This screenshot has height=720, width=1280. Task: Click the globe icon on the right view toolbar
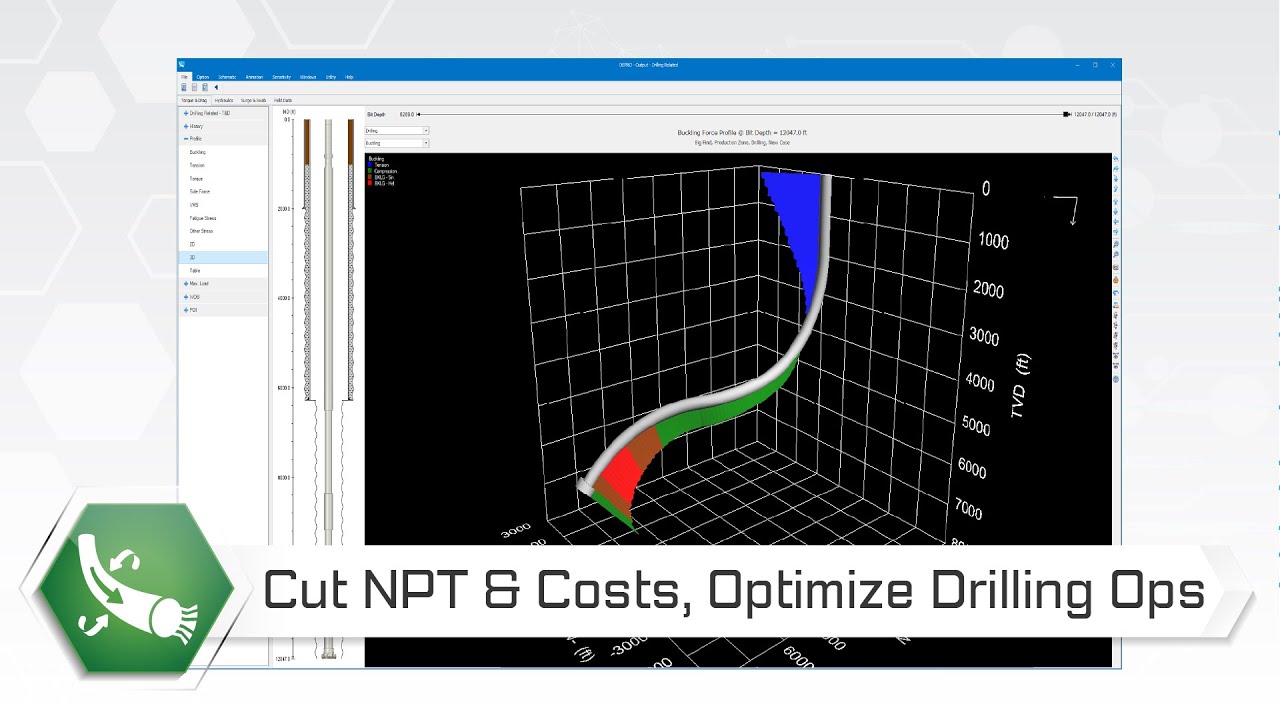[x=1116, y=380]
